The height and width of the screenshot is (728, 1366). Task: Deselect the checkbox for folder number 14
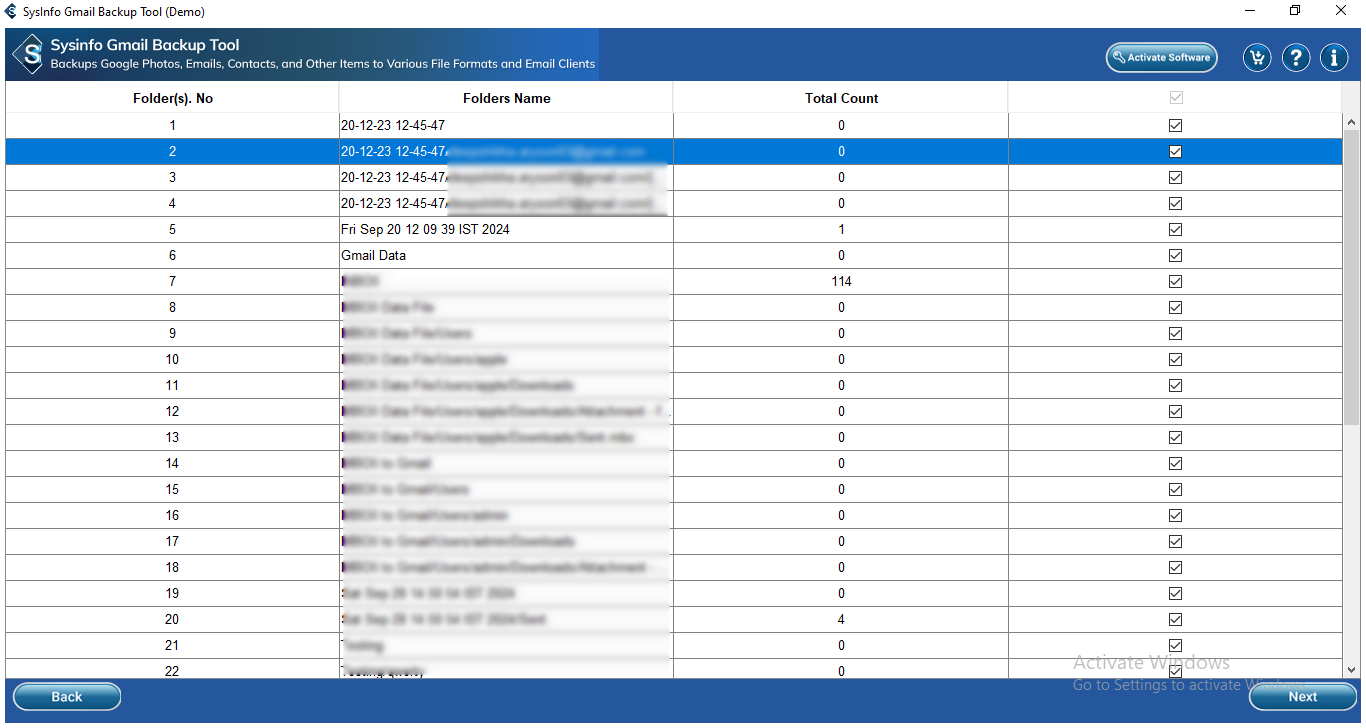point(1175,463)
